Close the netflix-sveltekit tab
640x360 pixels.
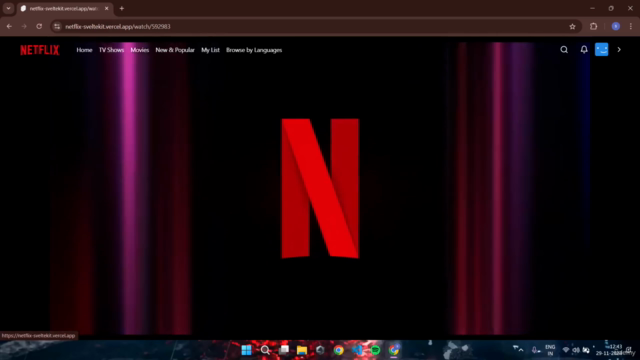[107, 8]
